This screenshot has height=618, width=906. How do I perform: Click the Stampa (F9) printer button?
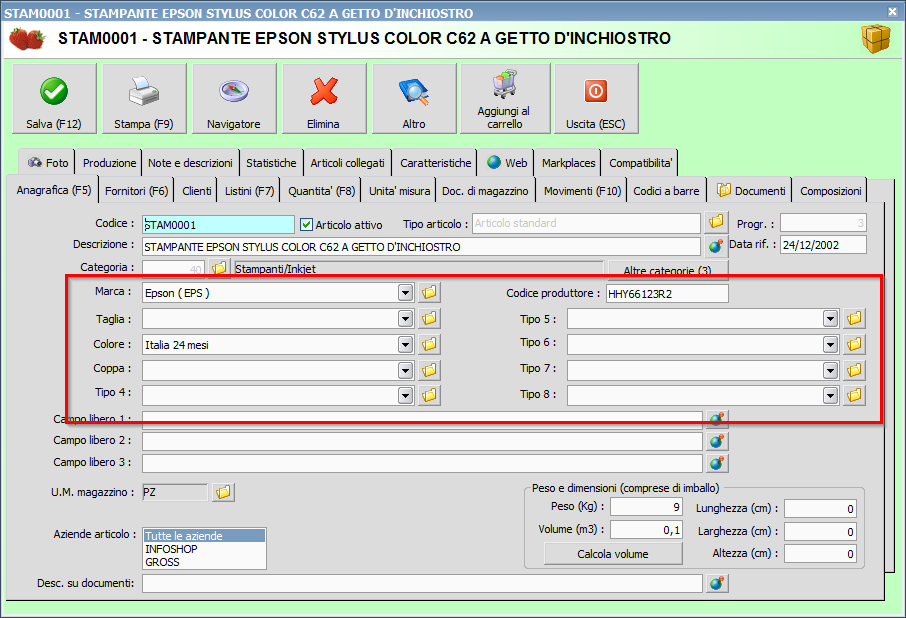point(144,99)
